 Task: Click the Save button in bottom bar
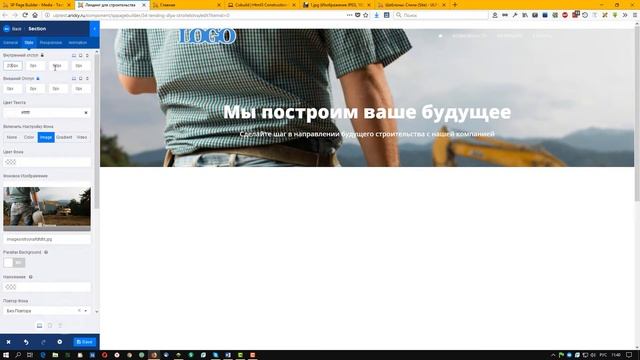85,342
